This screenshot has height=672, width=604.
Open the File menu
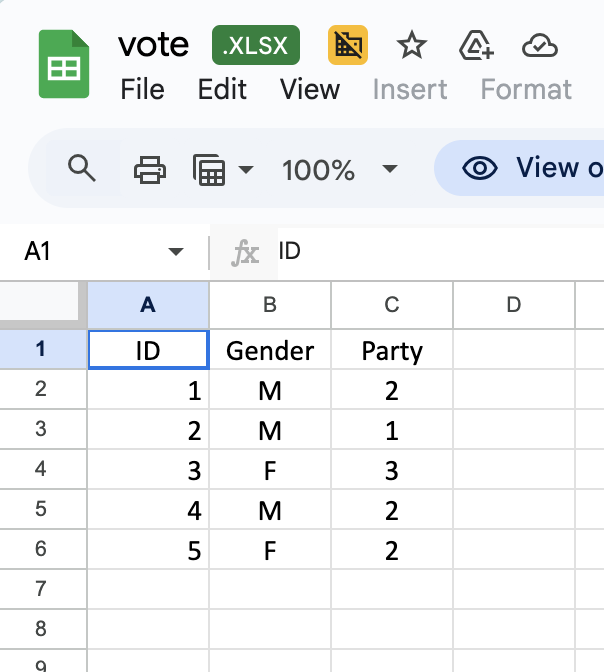142,89
